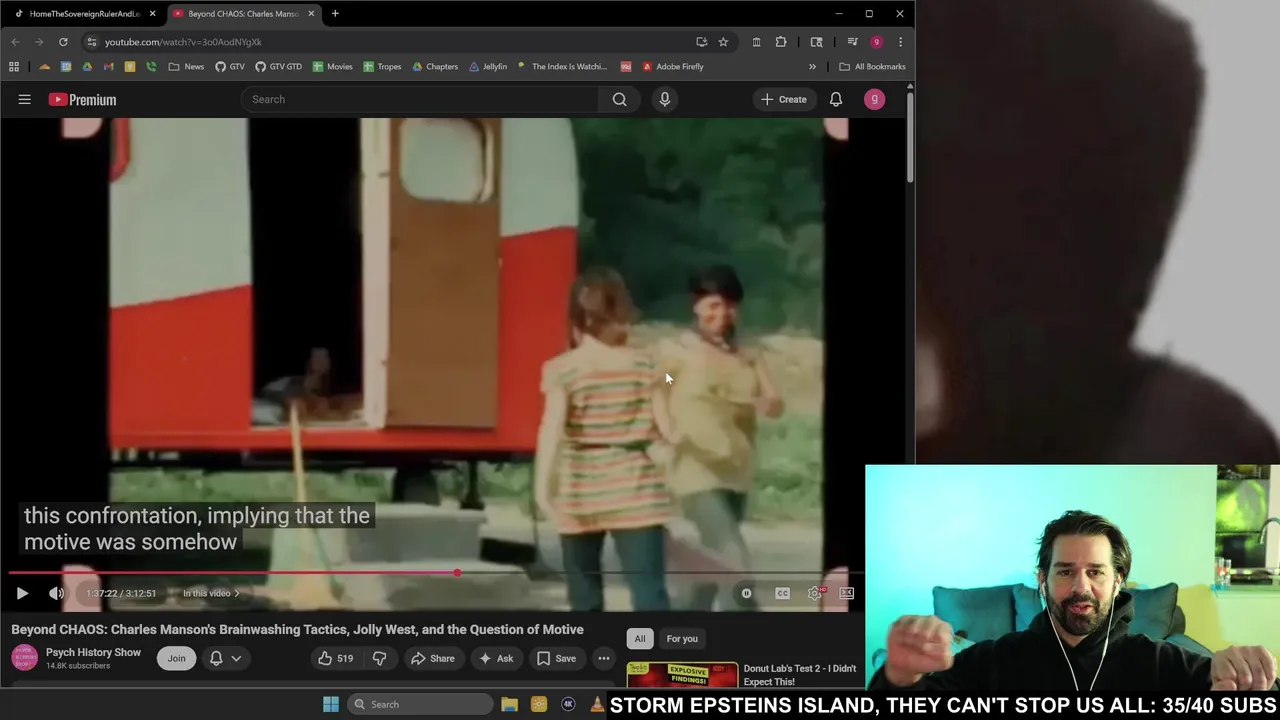Open the YouTube guide hamburger menu
The height and width of the screenshot is (720, 1280).
click(x=25, y=99)
